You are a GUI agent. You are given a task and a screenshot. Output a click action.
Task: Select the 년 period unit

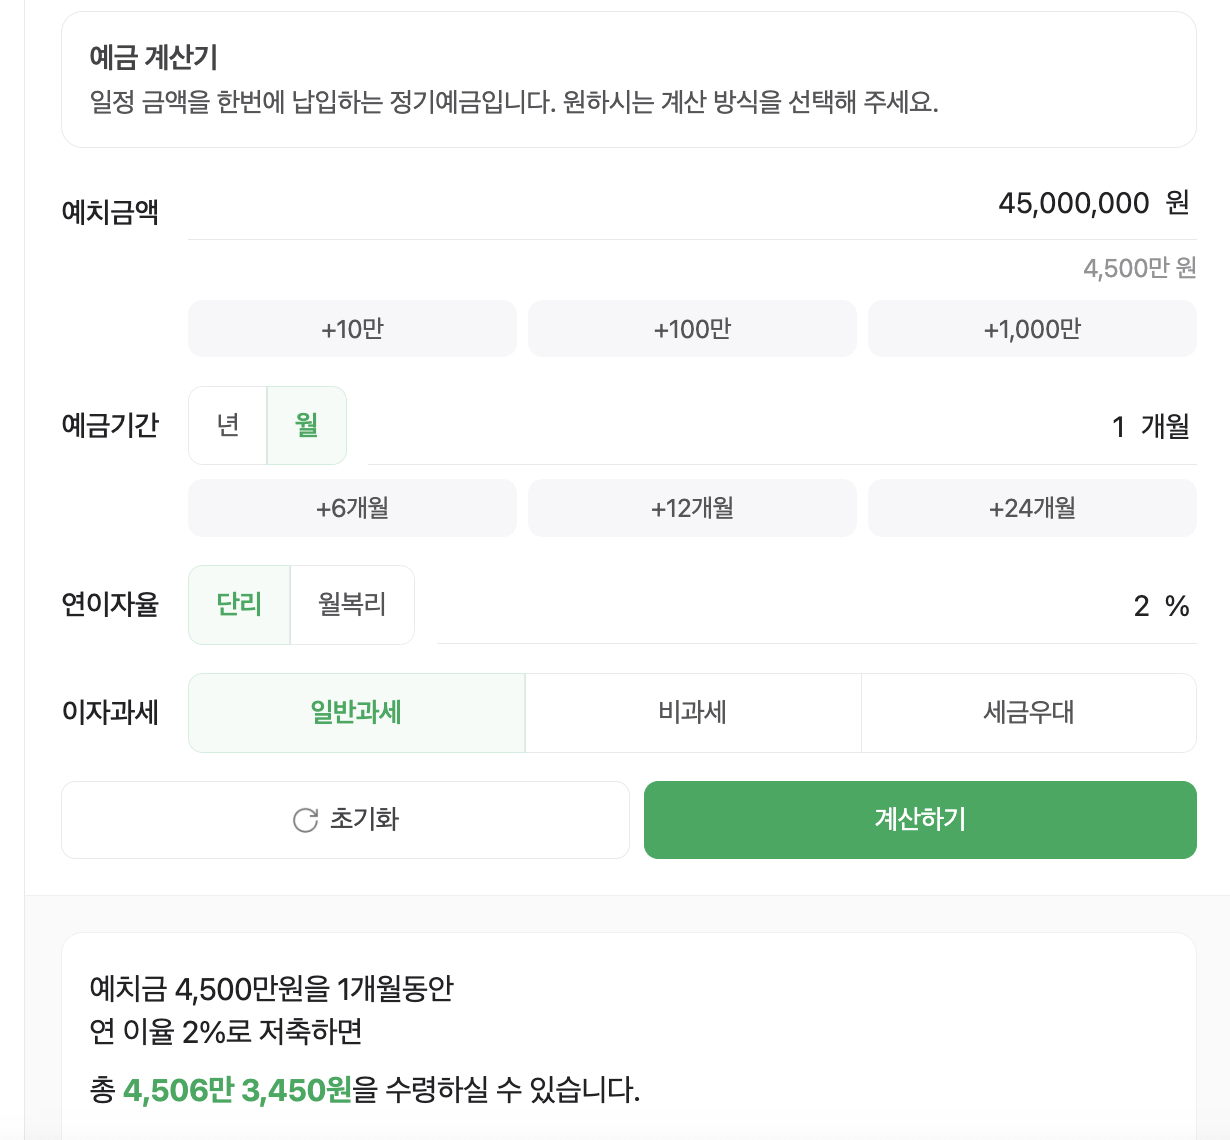pos(228,425)
